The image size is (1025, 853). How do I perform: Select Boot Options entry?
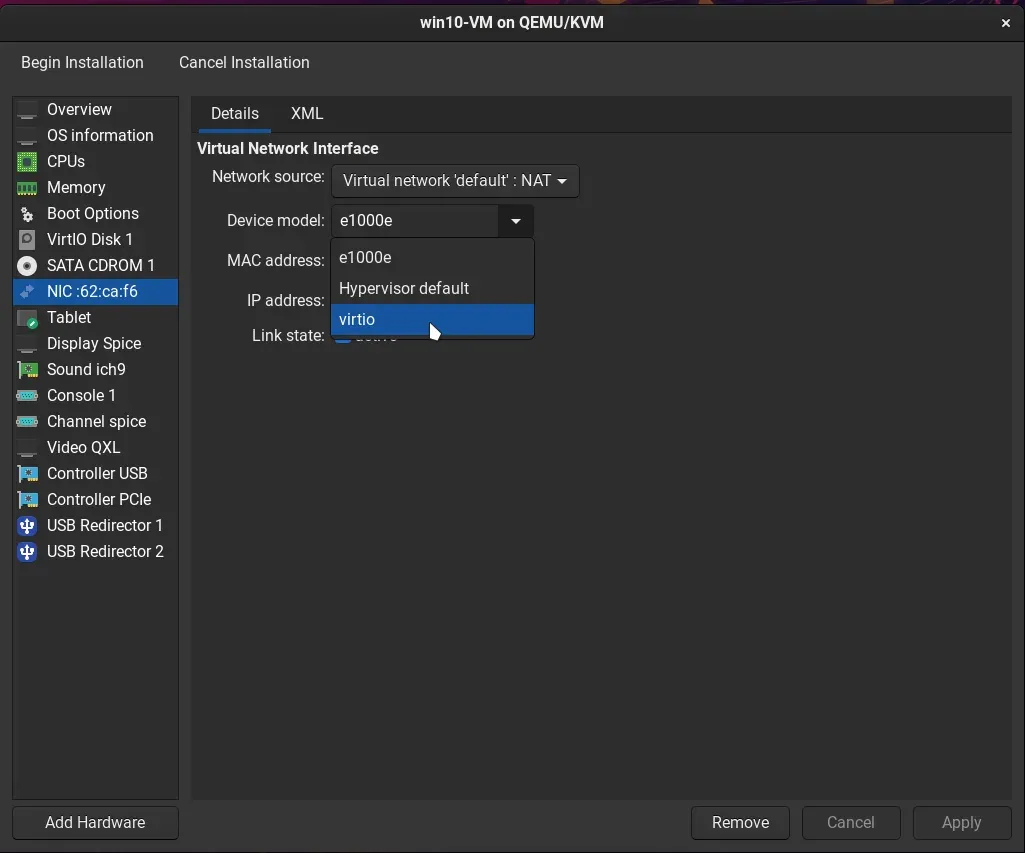95,214
